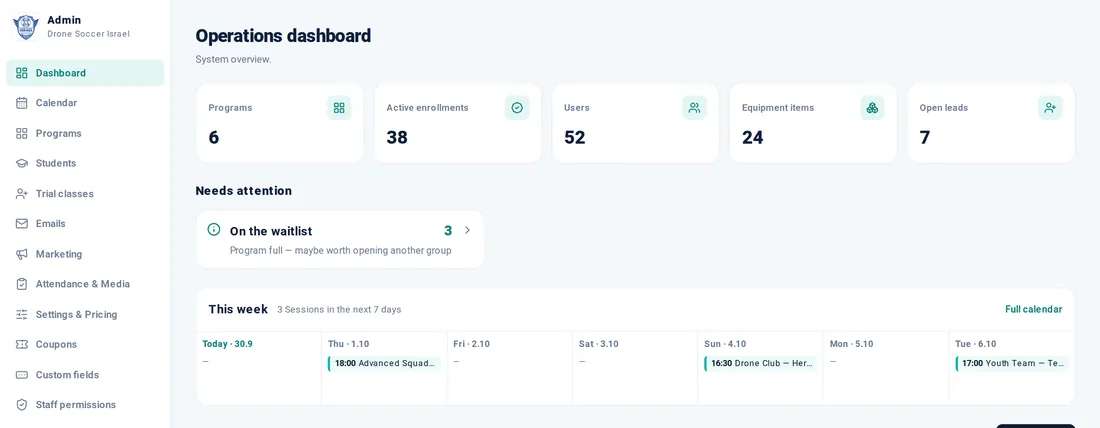Click the Settings & Pricing sliders icon
The width and height of the screenshot is (1100, 428).
click(22, 314)
